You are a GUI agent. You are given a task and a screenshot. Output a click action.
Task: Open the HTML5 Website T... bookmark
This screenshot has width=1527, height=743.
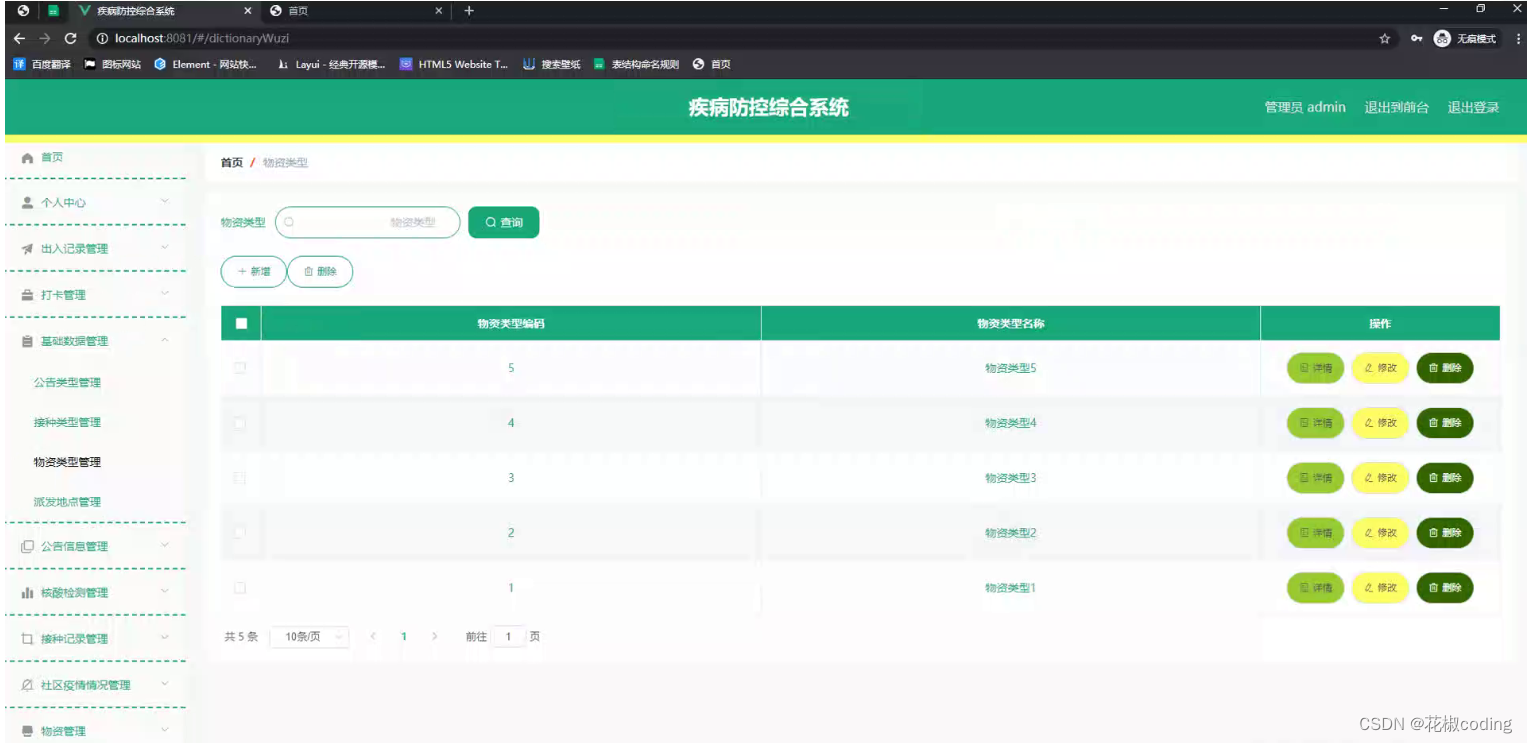(x=455, y=64)
